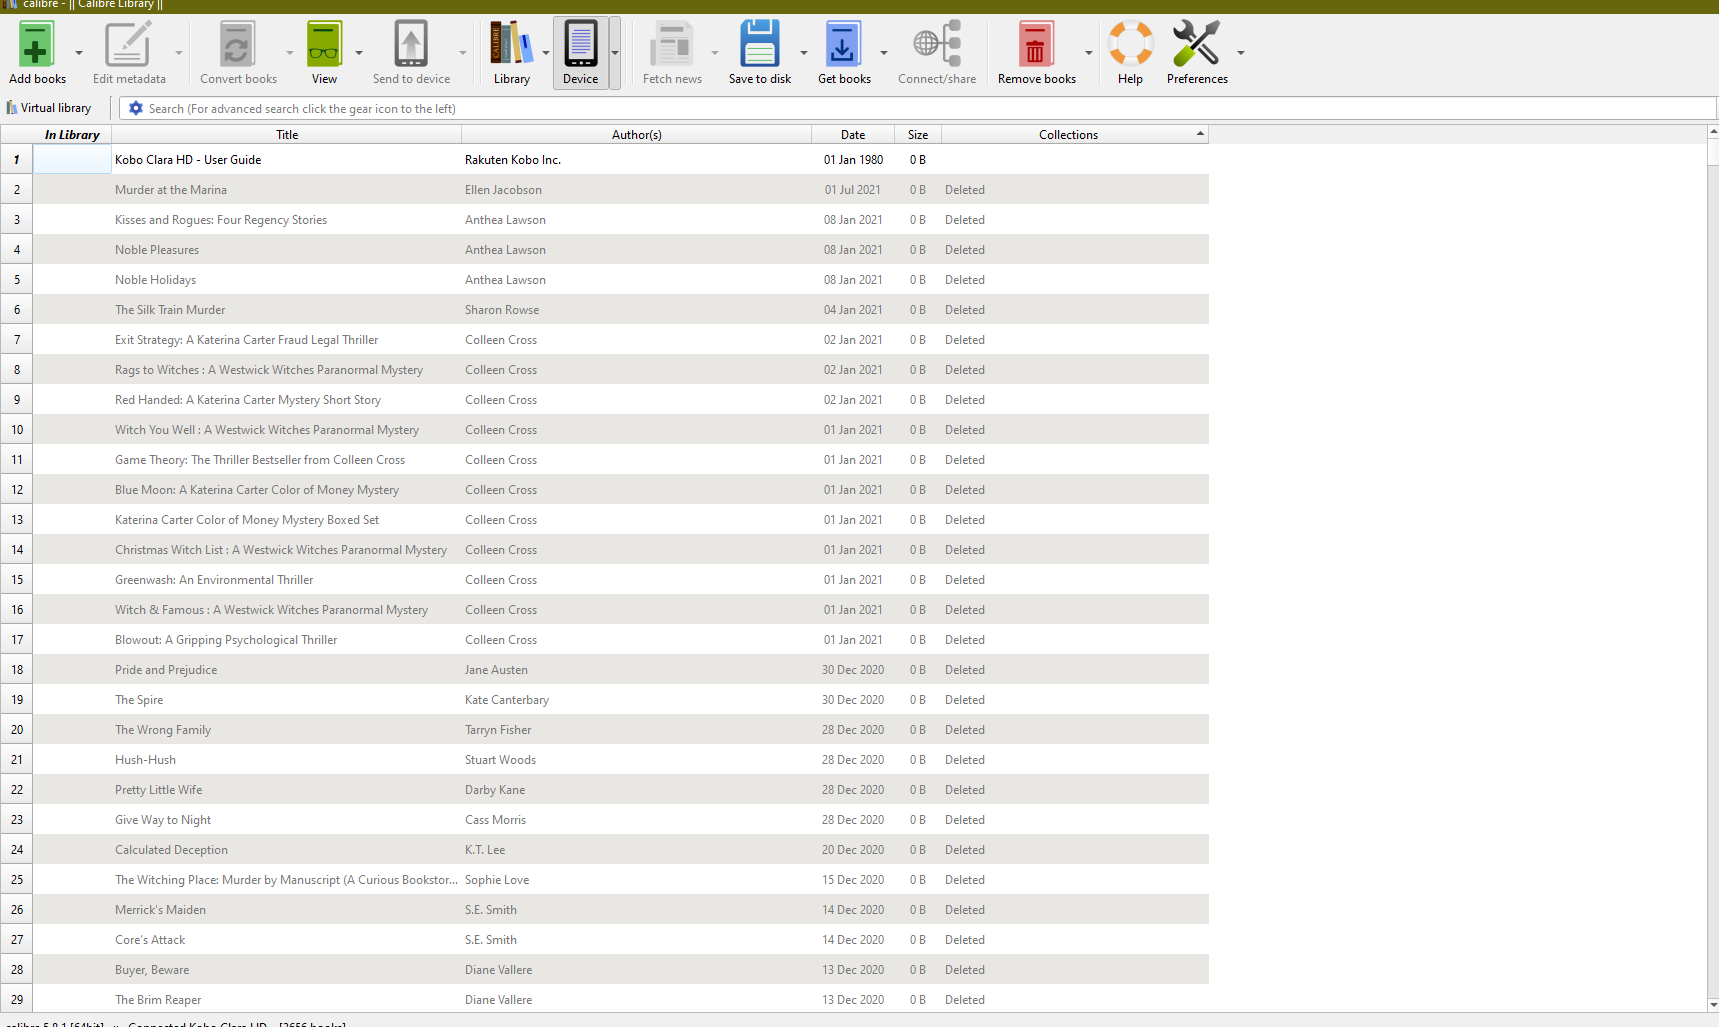Click the book list scrollbar's down arrow
1719x1027 pixels.
(1713, 1005)
